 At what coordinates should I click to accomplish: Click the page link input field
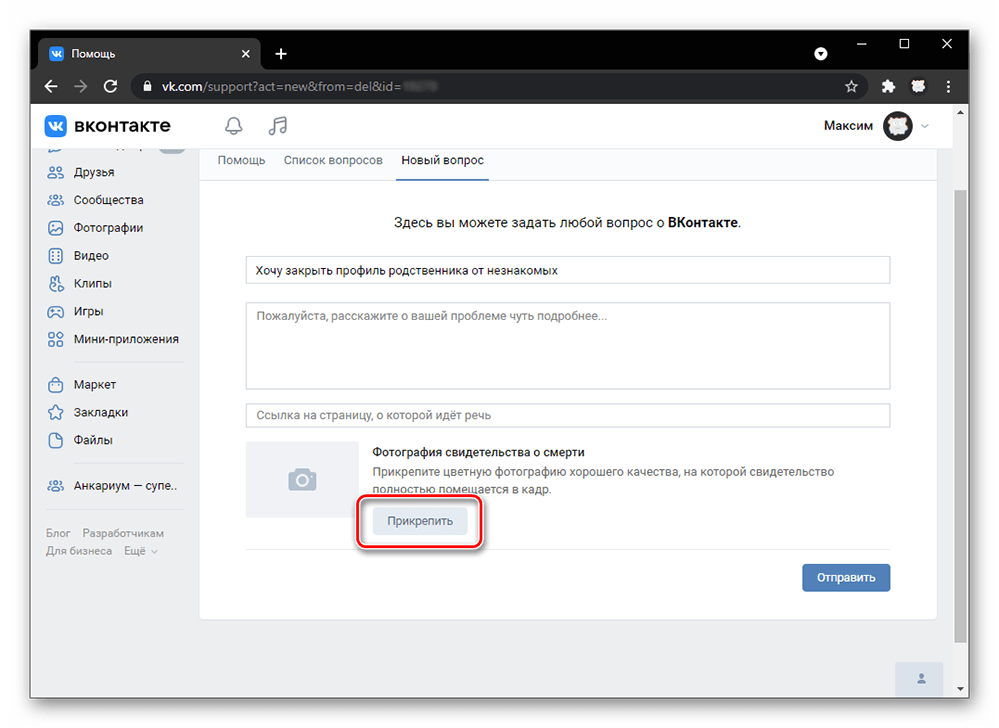pos(568,415)
